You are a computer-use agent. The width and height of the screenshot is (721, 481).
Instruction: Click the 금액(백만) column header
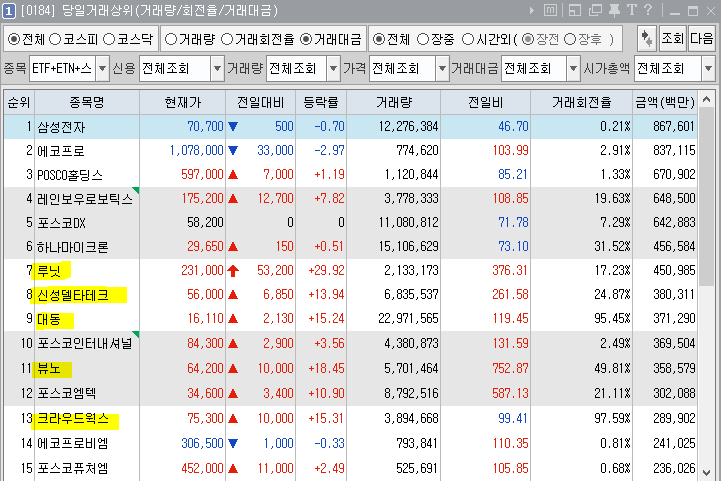[x=665, y=102]
